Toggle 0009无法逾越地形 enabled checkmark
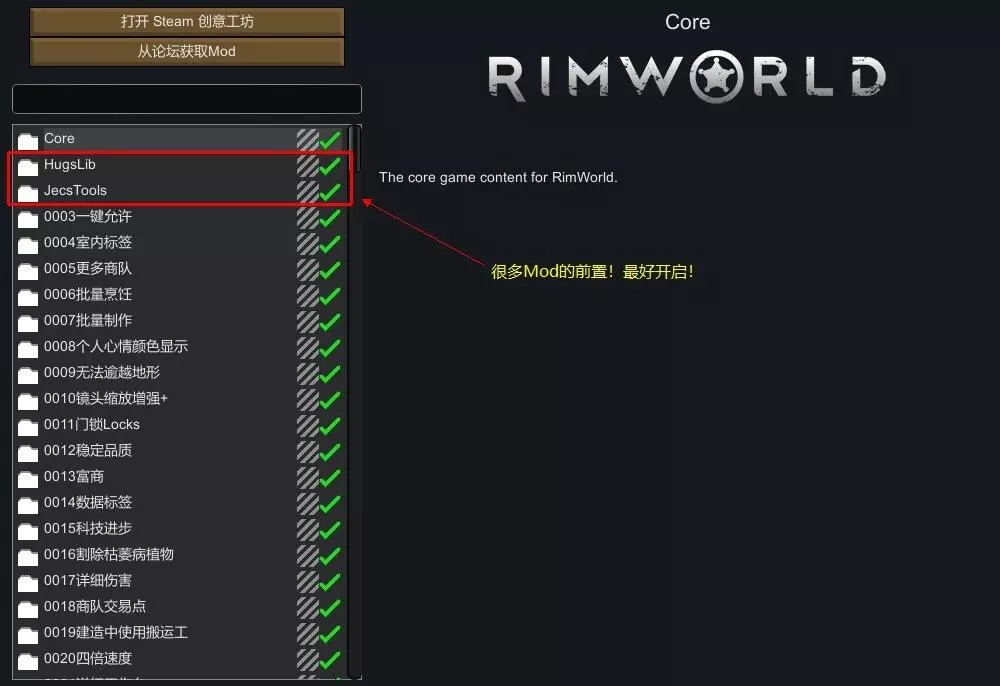The height and width of the screenshot is (686, 1000). pyautogui.click(x=330, y=374)
